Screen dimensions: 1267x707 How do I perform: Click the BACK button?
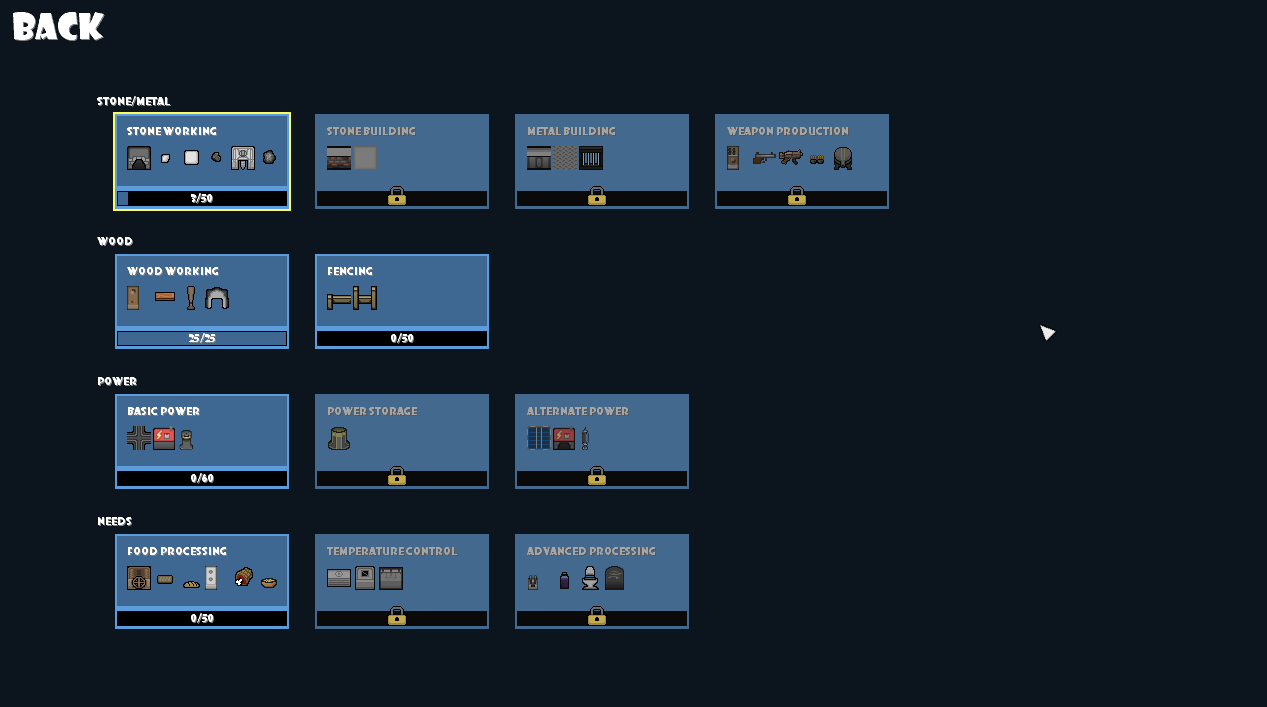pos(58,27)
